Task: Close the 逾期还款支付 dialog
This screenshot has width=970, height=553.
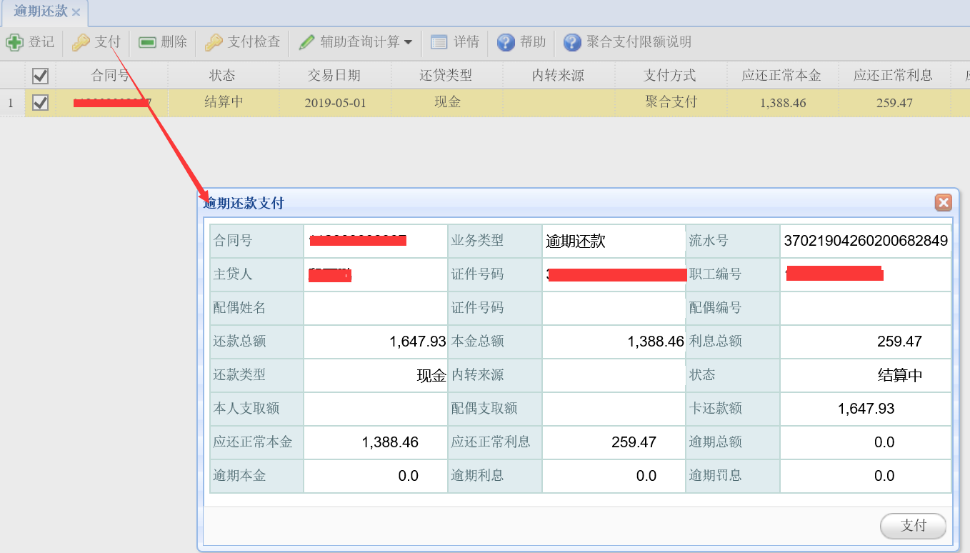Action: tap(943, 202)
